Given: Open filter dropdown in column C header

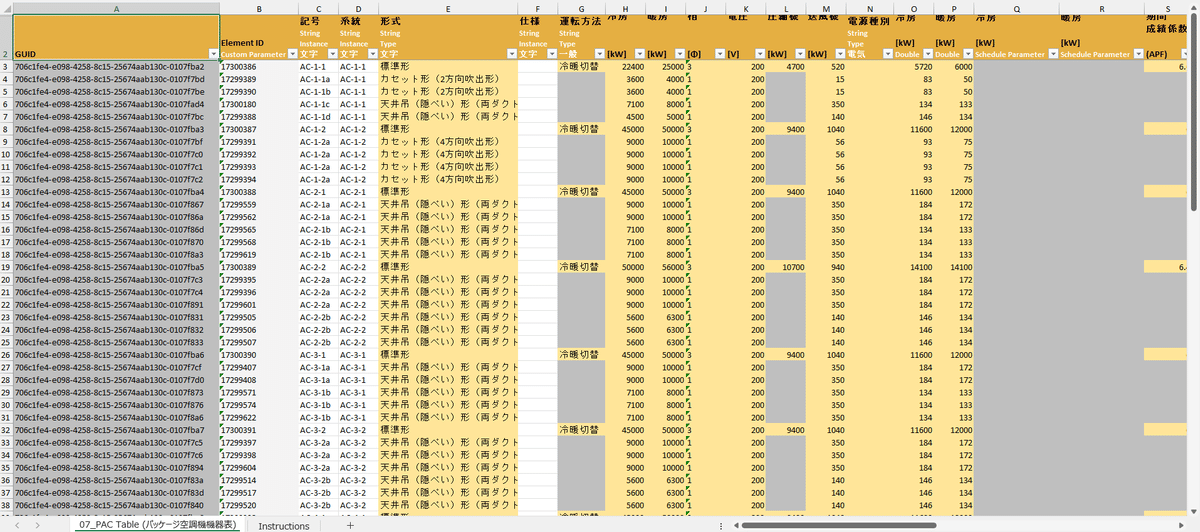Looking at the screenshot, I should click(x=332, y=54).
